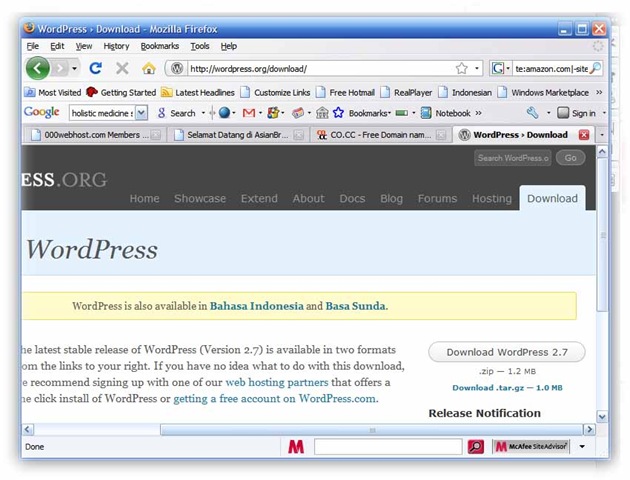
Task: Click the Download .tar.gz link
Action: [507, 388]
